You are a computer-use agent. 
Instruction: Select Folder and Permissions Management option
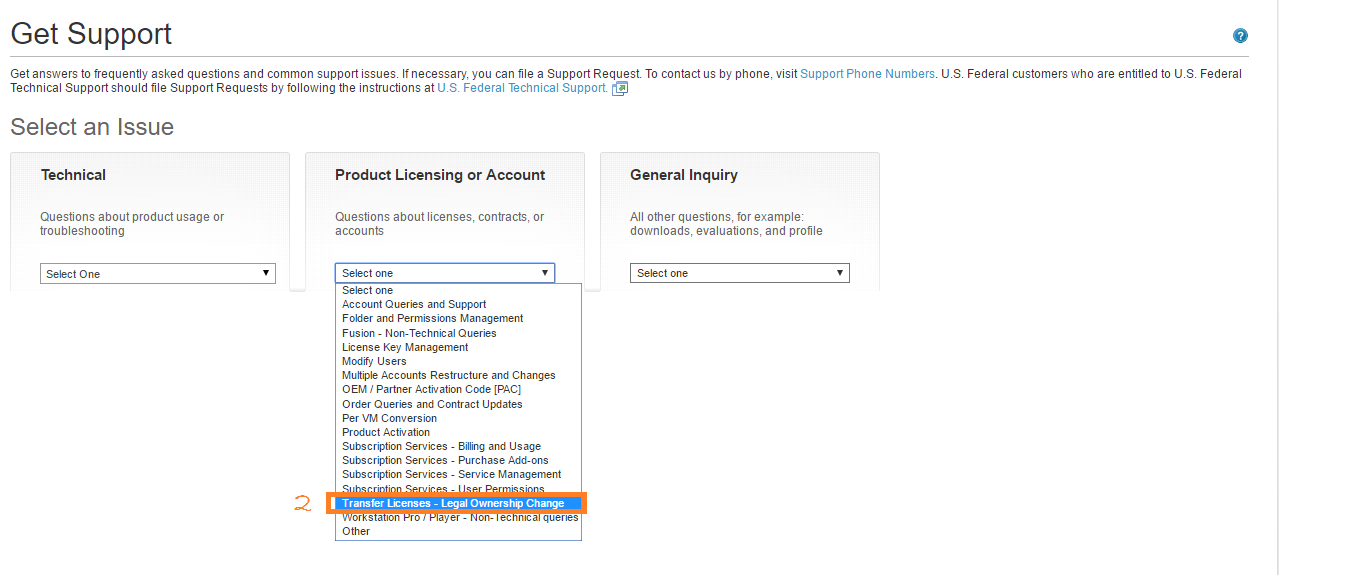(x=432, y=318)
